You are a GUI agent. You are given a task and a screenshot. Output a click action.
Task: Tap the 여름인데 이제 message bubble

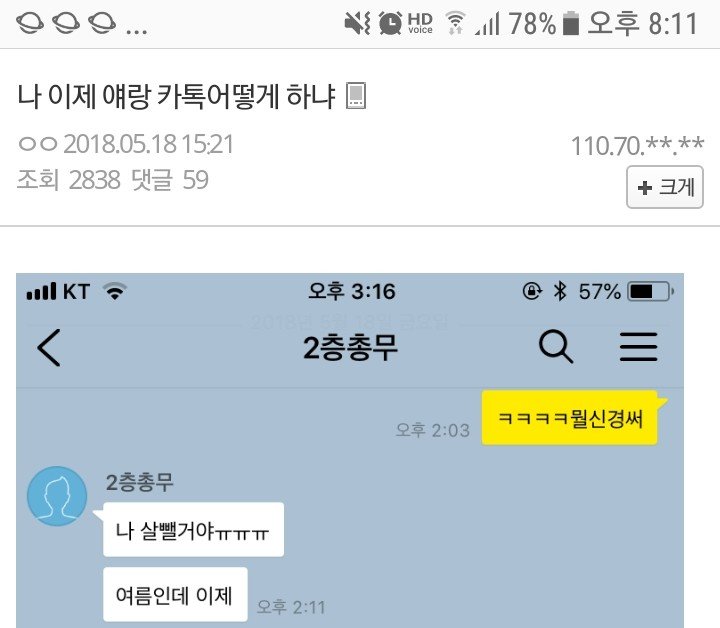(x=175, y=594)
